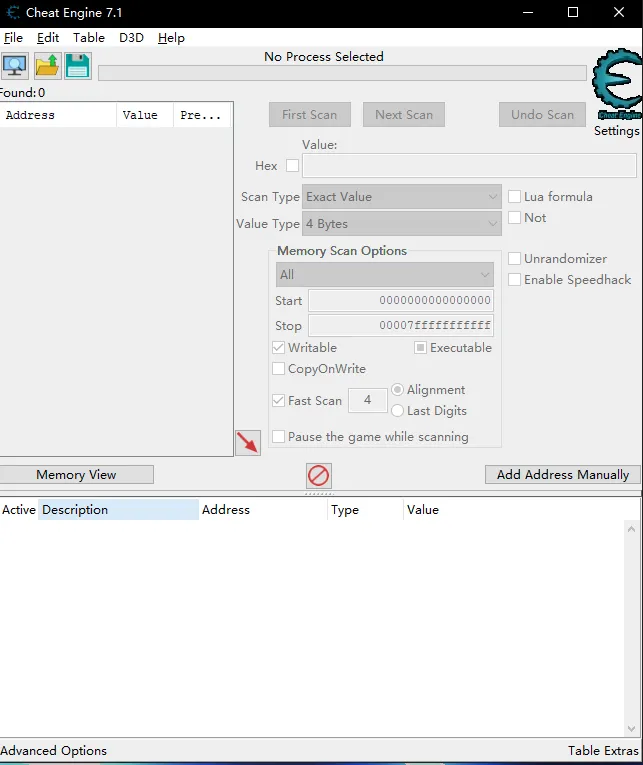This screenshot has height=765, width=643.
Task: Expand the Scan Type dropdown
Action: coord(401,197)
